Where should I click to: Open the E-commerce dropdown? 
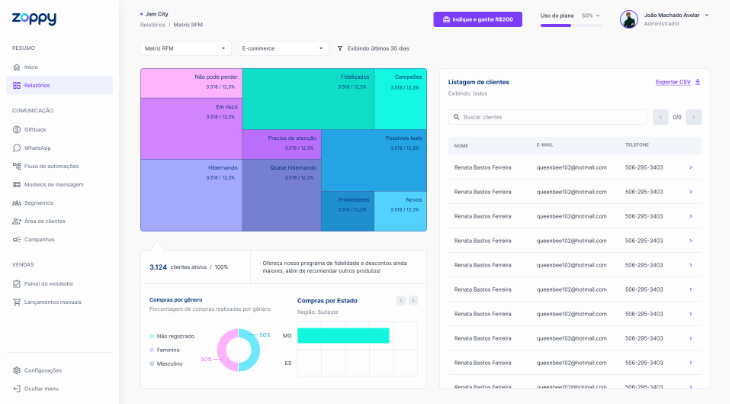click(x=283, y=48)
